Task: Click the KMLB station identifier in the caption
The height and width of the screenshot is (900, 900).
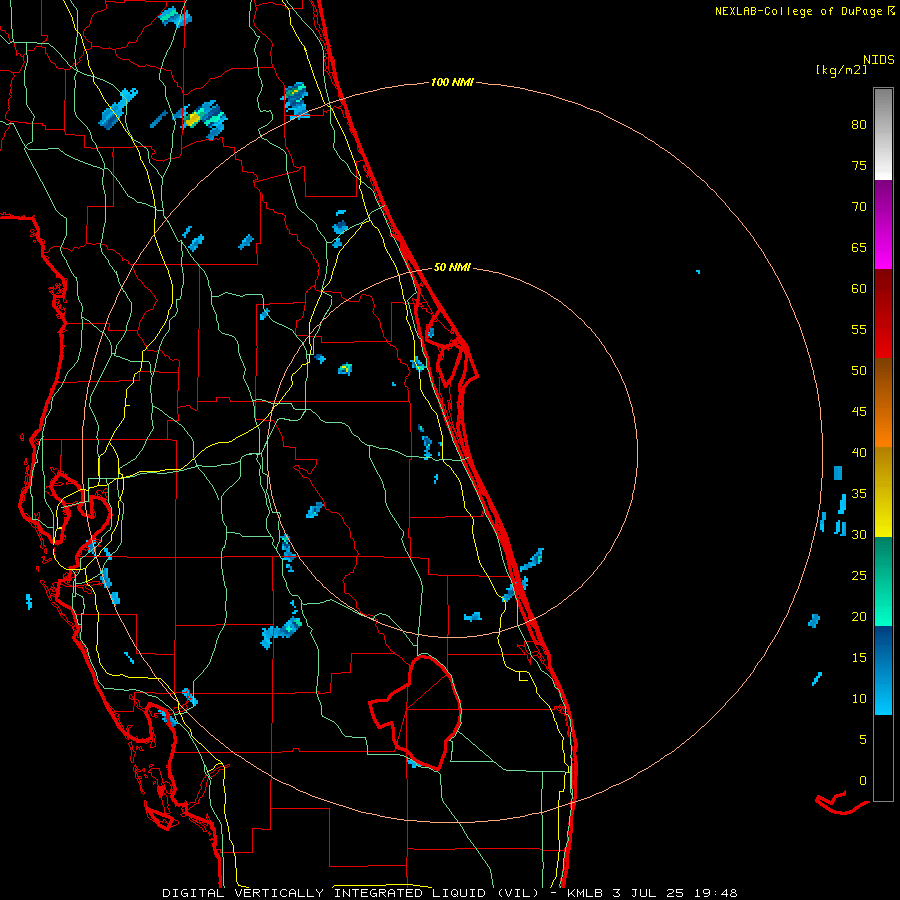Action: [x=585, y=893]
